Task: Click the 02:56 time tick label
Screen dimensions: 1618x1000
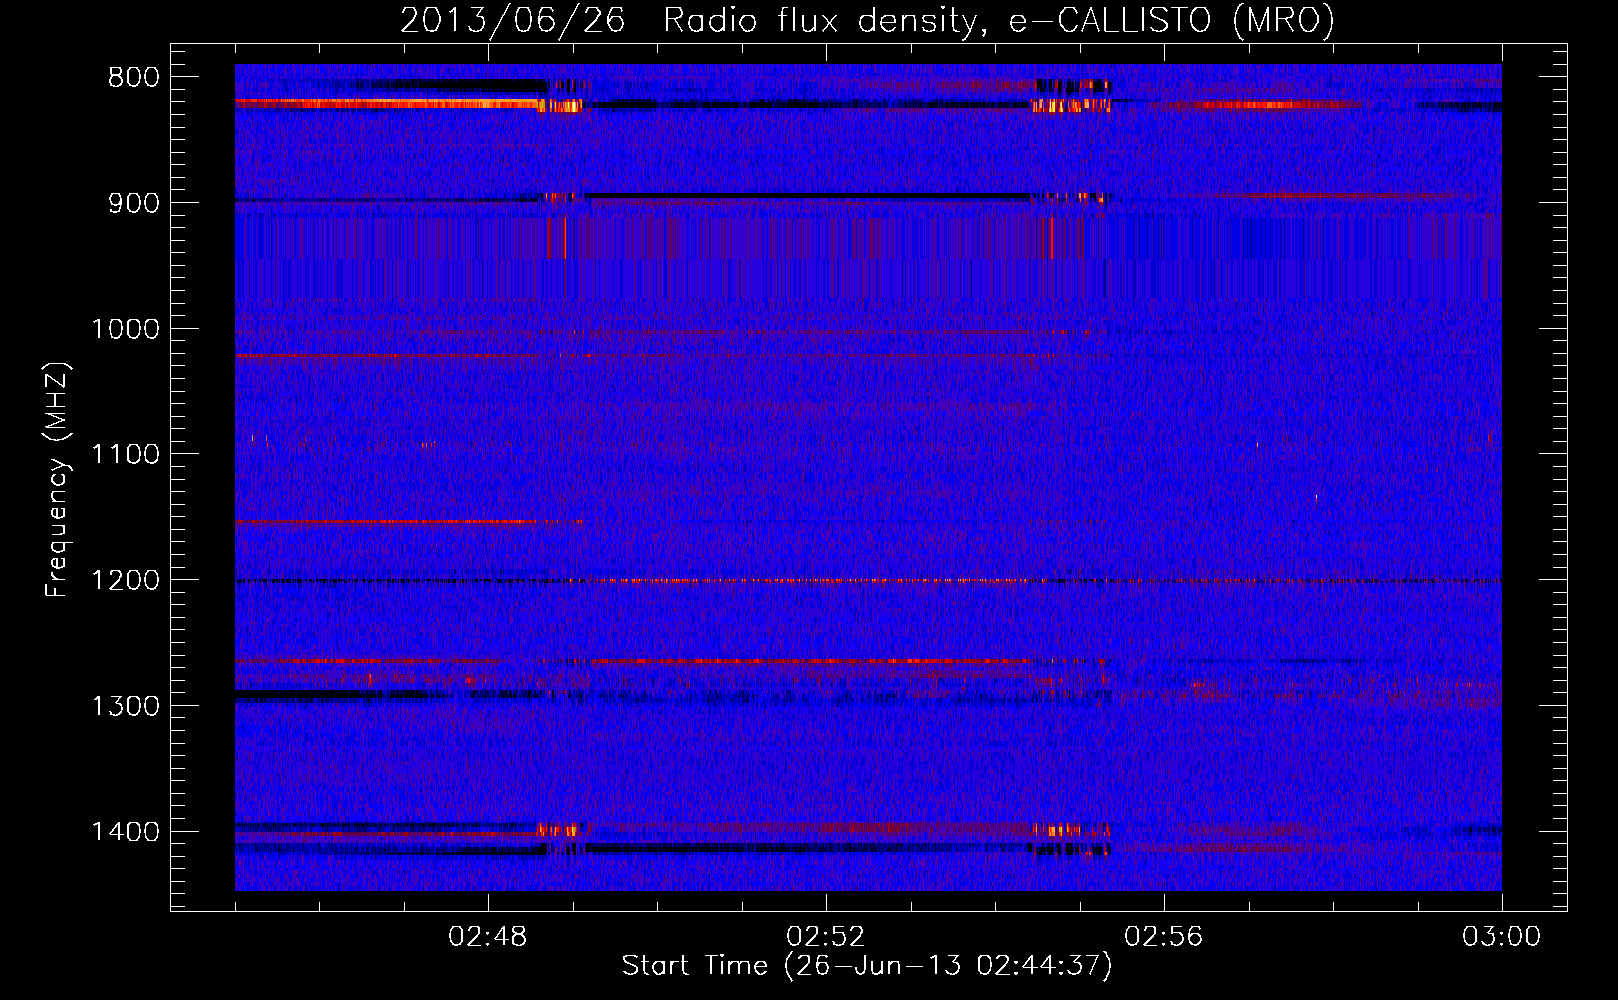Action: pos(1164,937)
